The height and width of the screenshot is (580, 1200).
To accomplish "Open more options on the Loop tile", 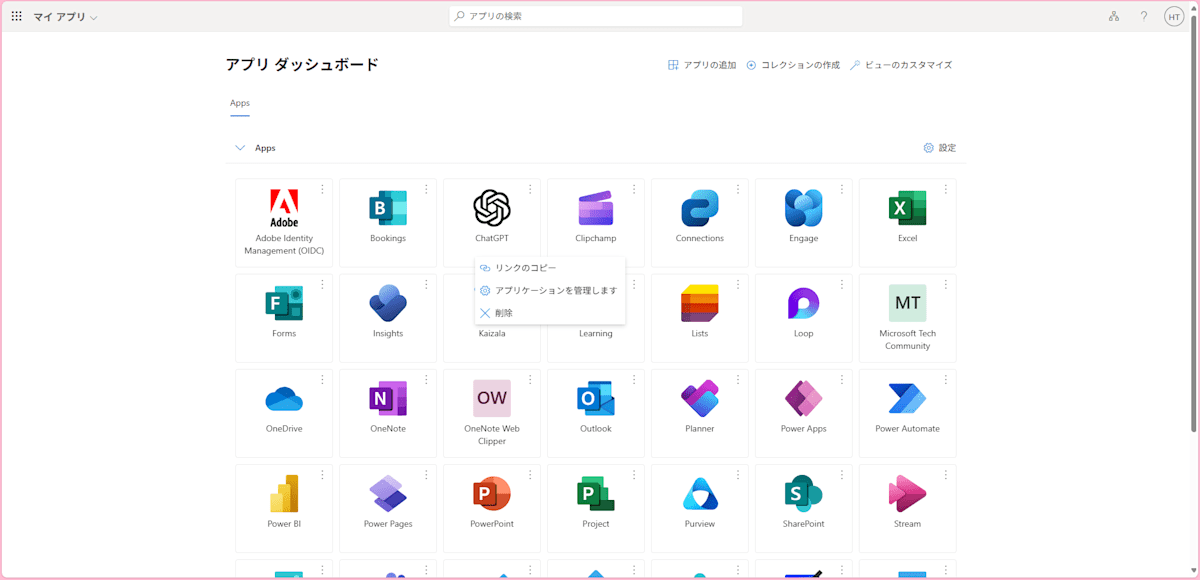I will [x=842, y=284].
